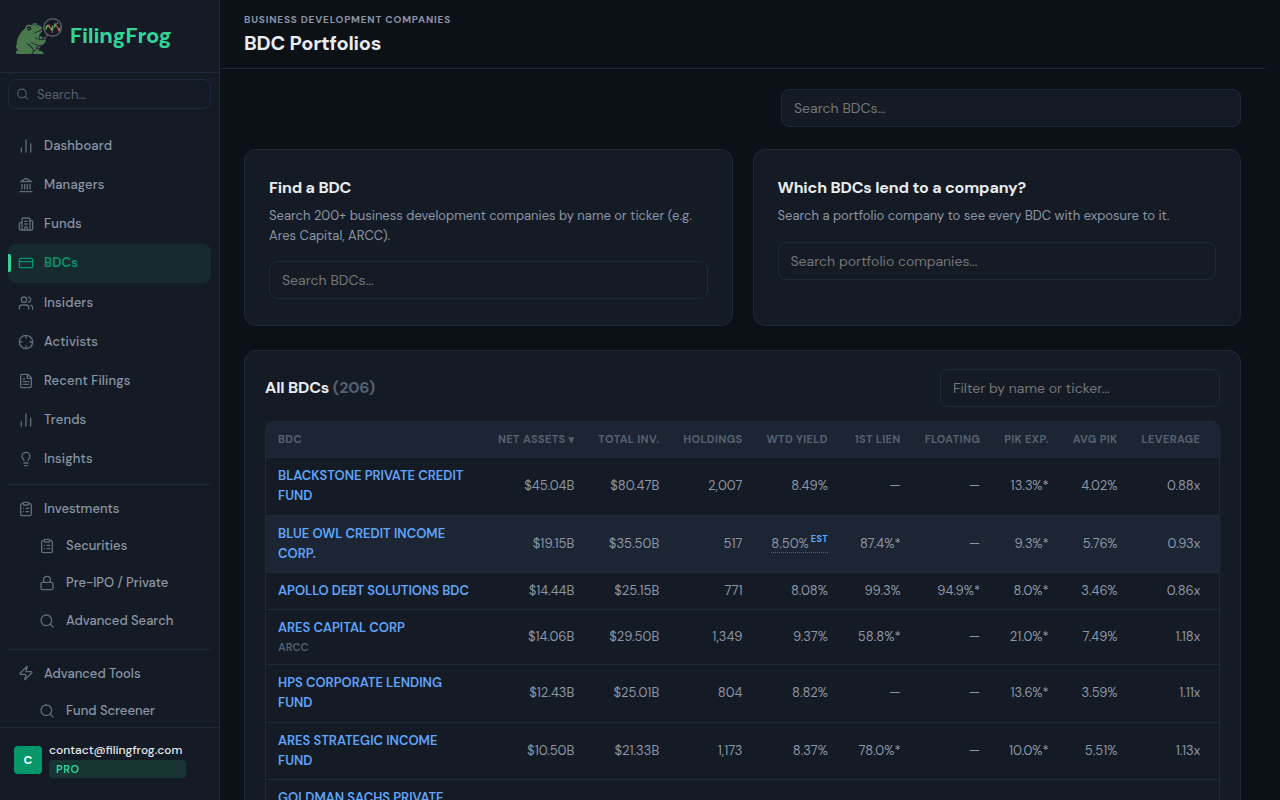
Task: Click the top Search BDCs field
Action: (x=1010, y=108)
